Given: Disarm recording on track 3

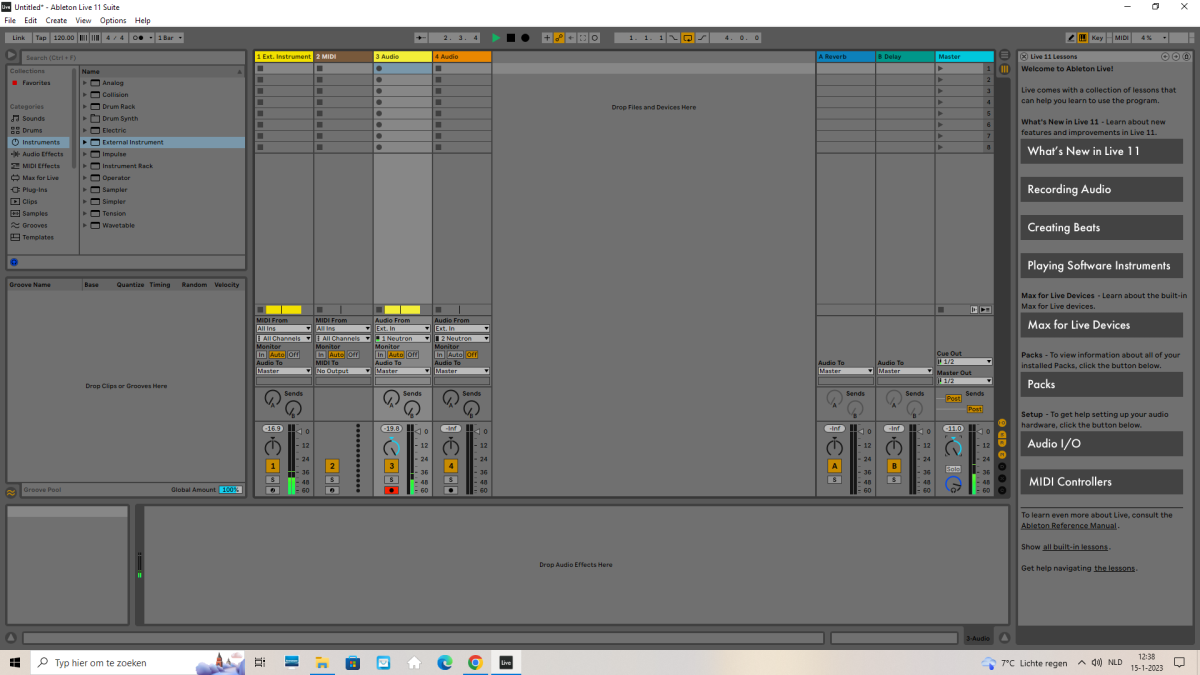Looking at the screenshot, I should click(391, 490).
